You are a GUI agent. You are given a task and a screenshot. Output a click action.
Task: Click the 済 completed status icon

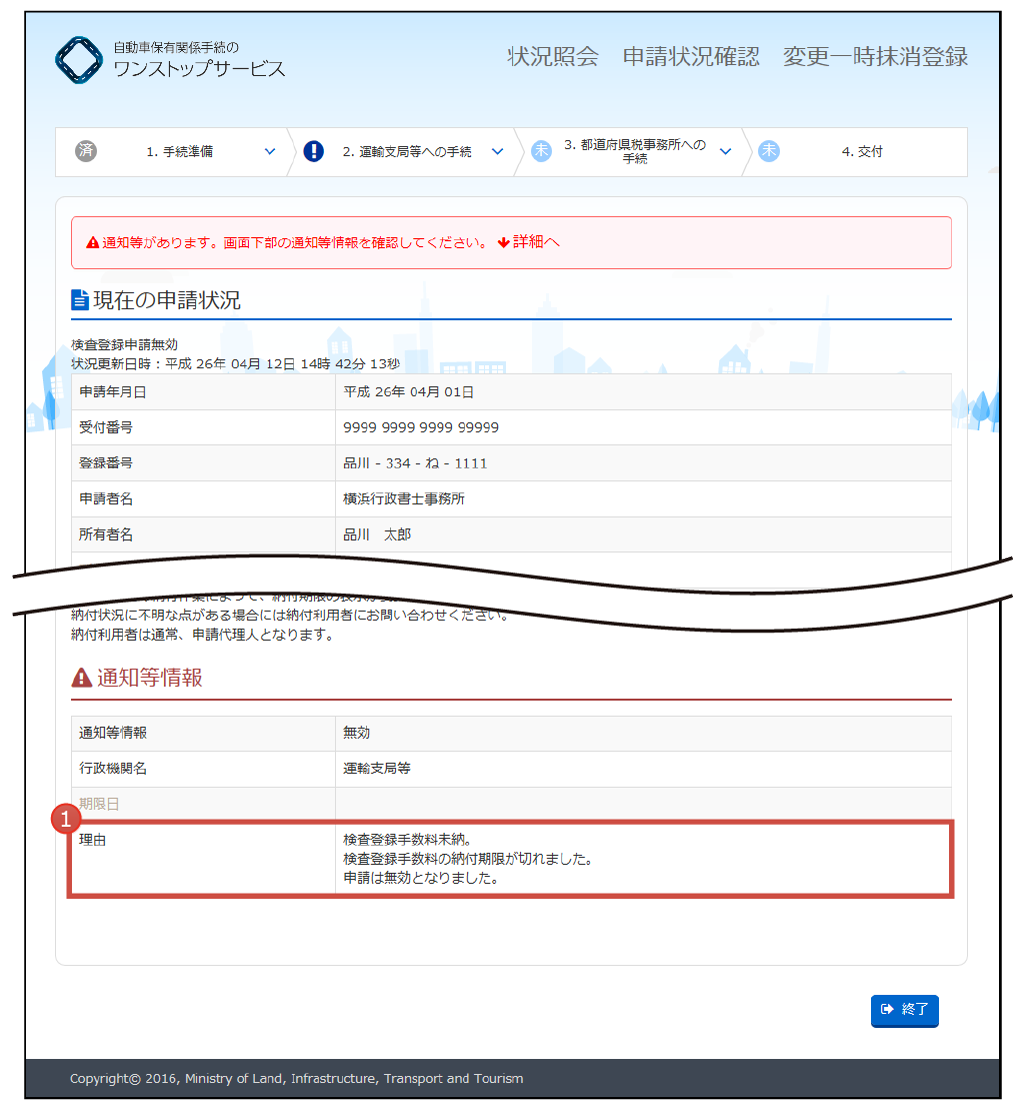click(86, 151)
